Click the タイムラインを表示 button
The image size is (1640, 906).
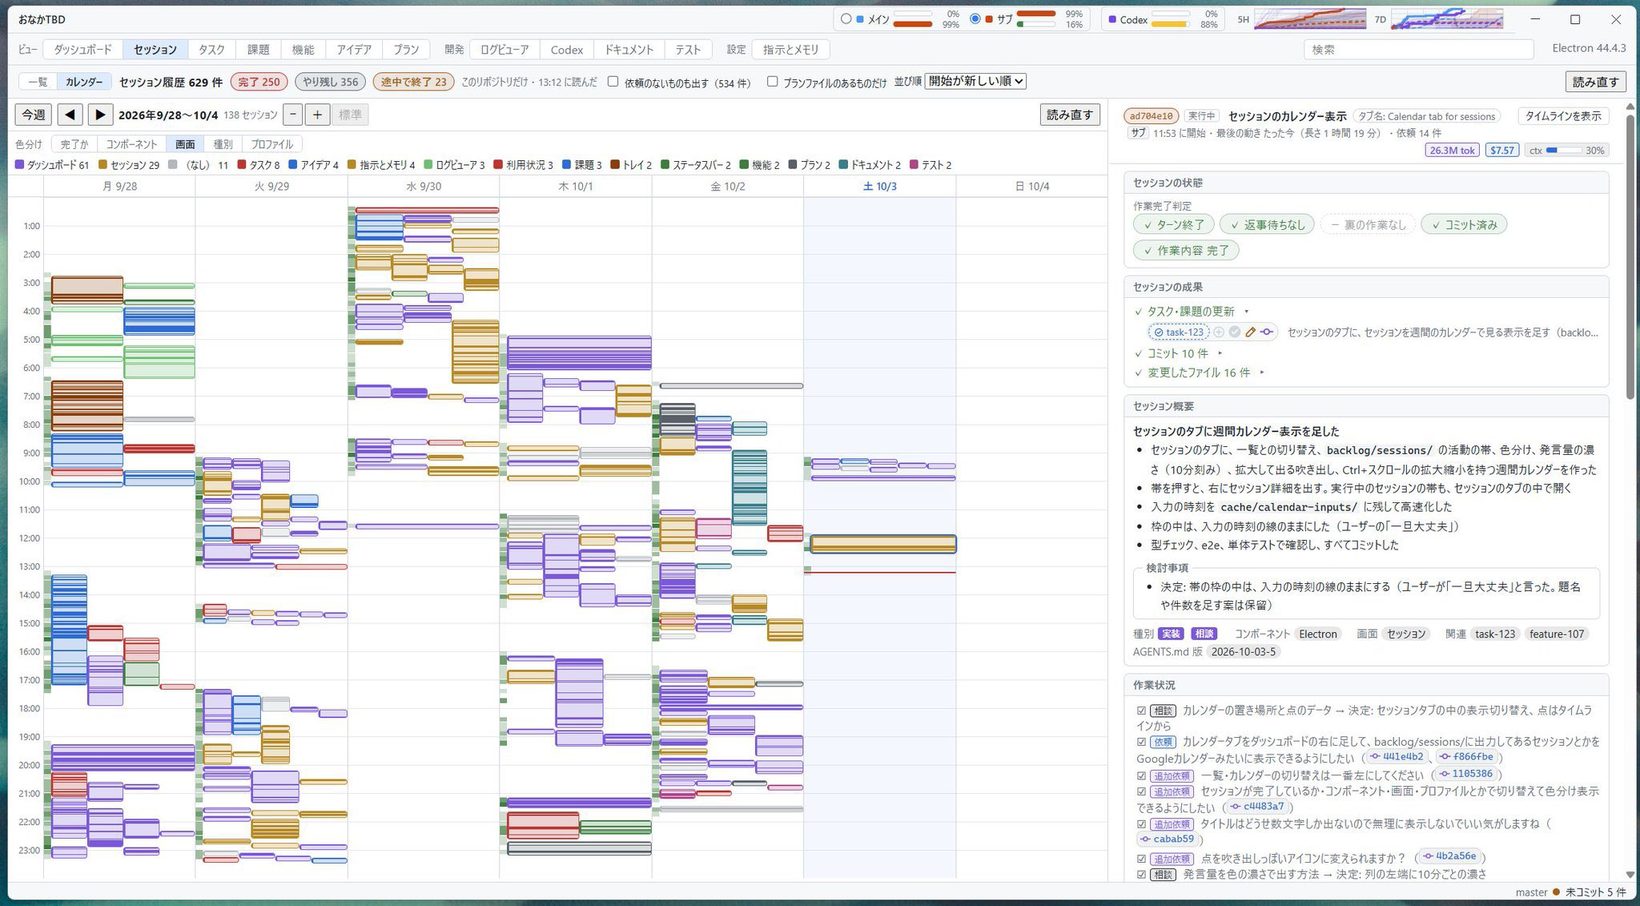pos(1563,116)
